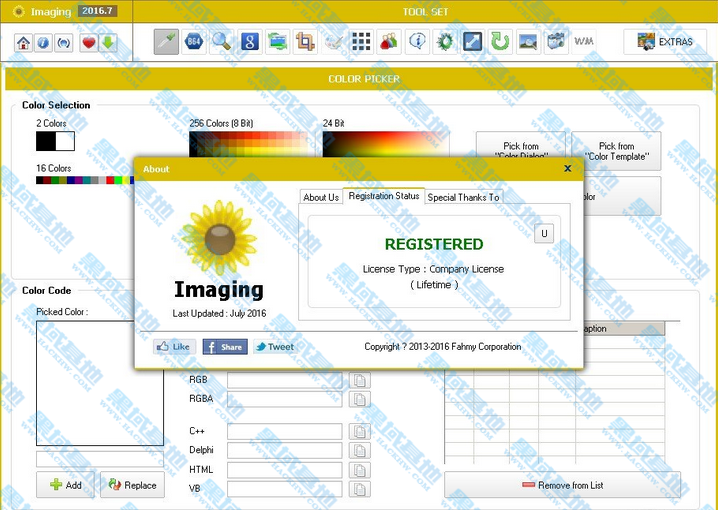
Task: Open the magnifying glass search tool
Action: pyautogui.click(x=222, y=42)
